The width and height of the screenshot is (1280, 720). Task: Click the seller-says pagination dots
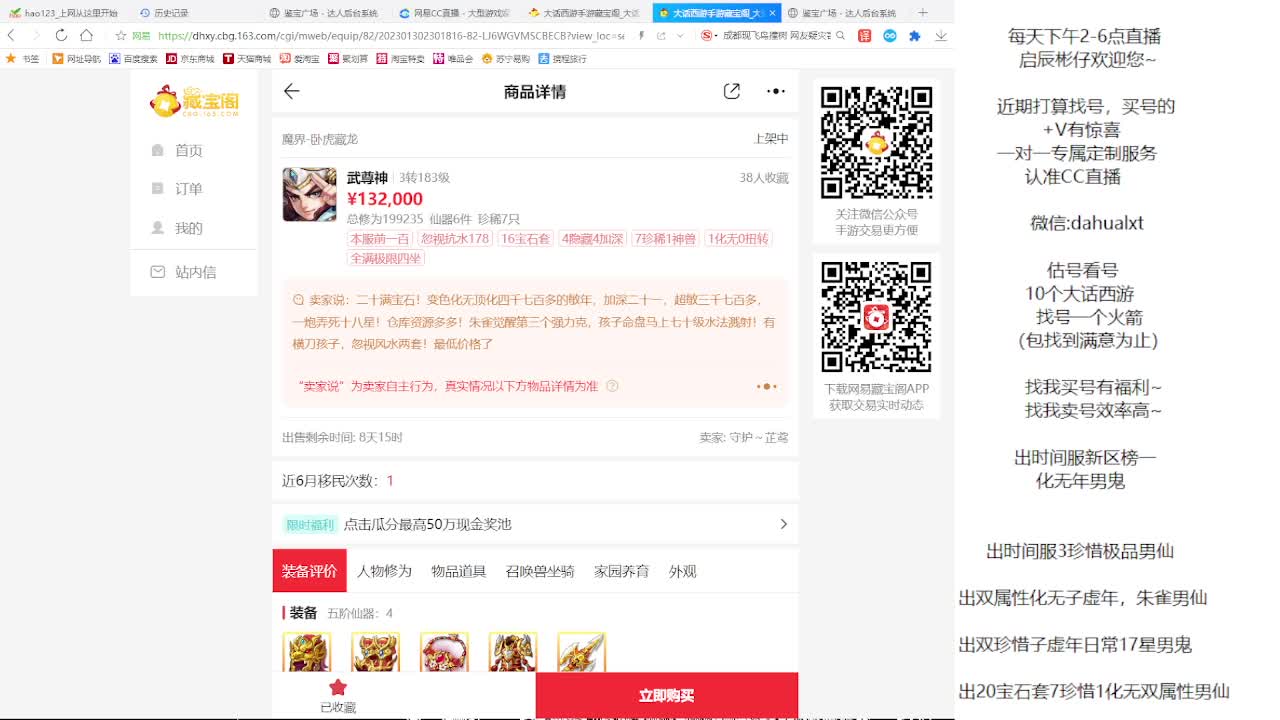pos(766,386)
